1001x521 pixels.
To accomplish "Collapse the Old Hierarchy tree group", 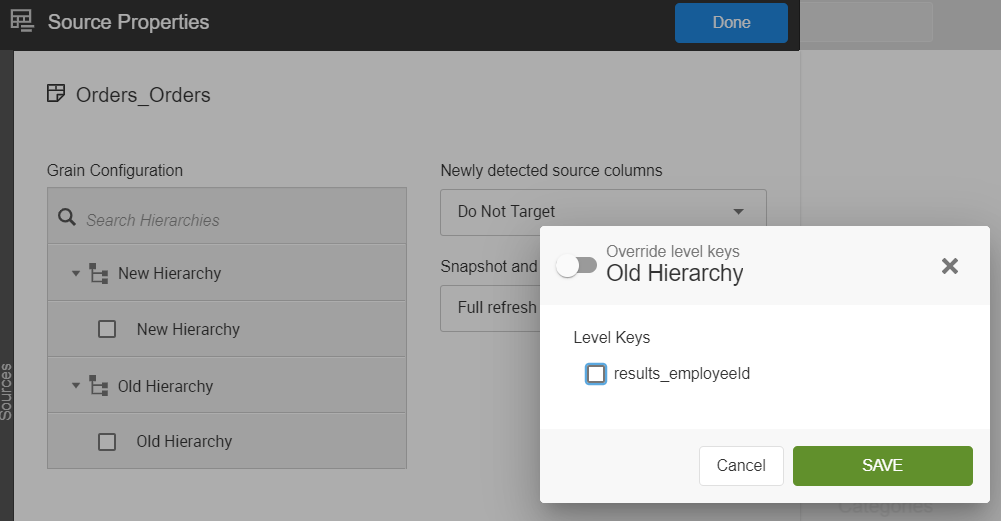I will pyautogui.click(x=76, y=386).
